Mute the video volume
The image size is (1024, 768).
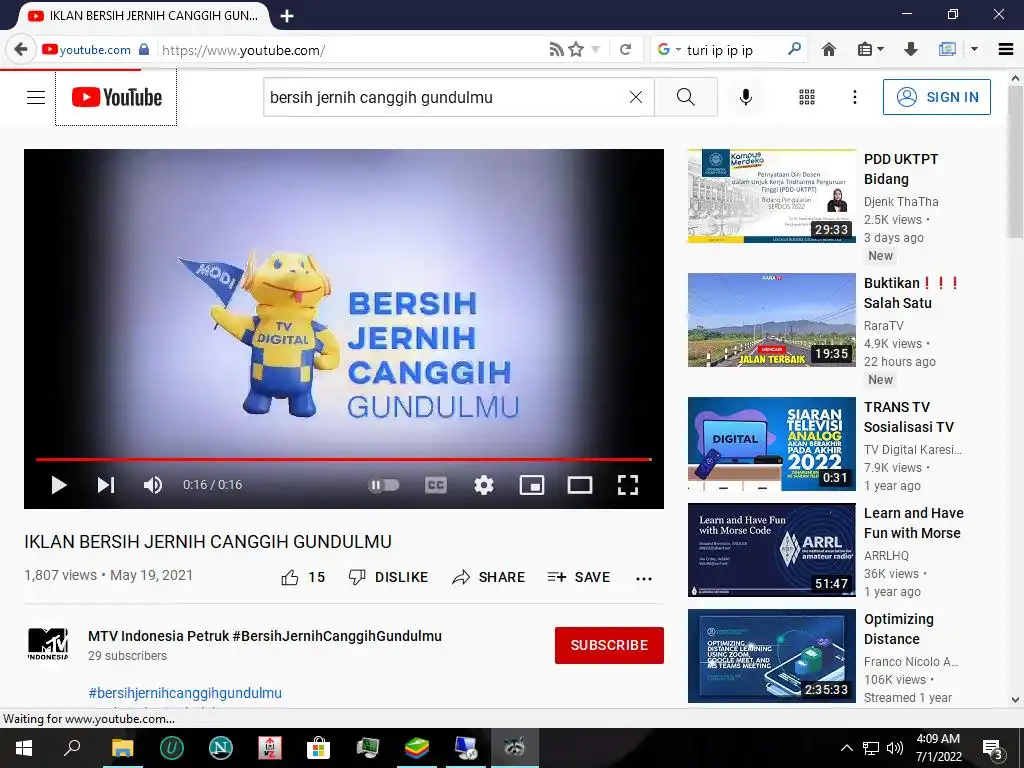(153, 485)
